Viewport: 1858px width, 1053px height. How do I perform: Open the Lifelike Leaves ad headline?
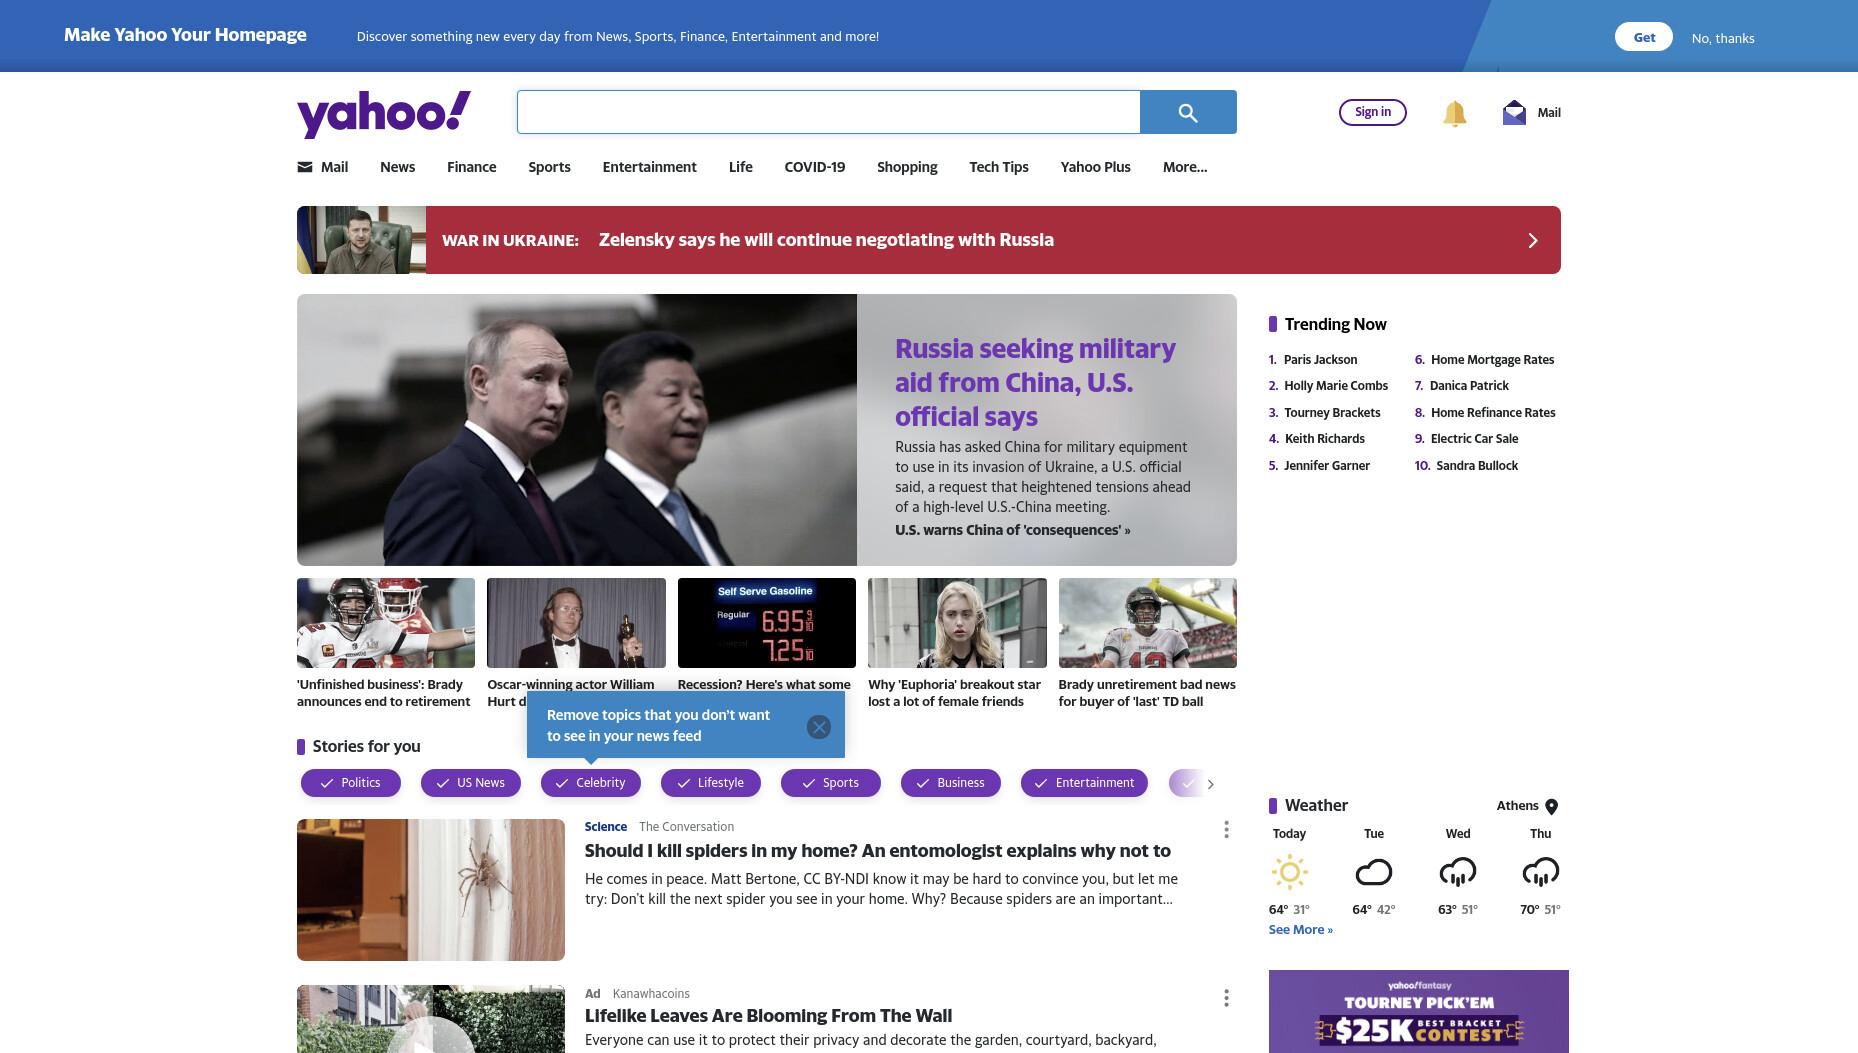click(768, 1016)
